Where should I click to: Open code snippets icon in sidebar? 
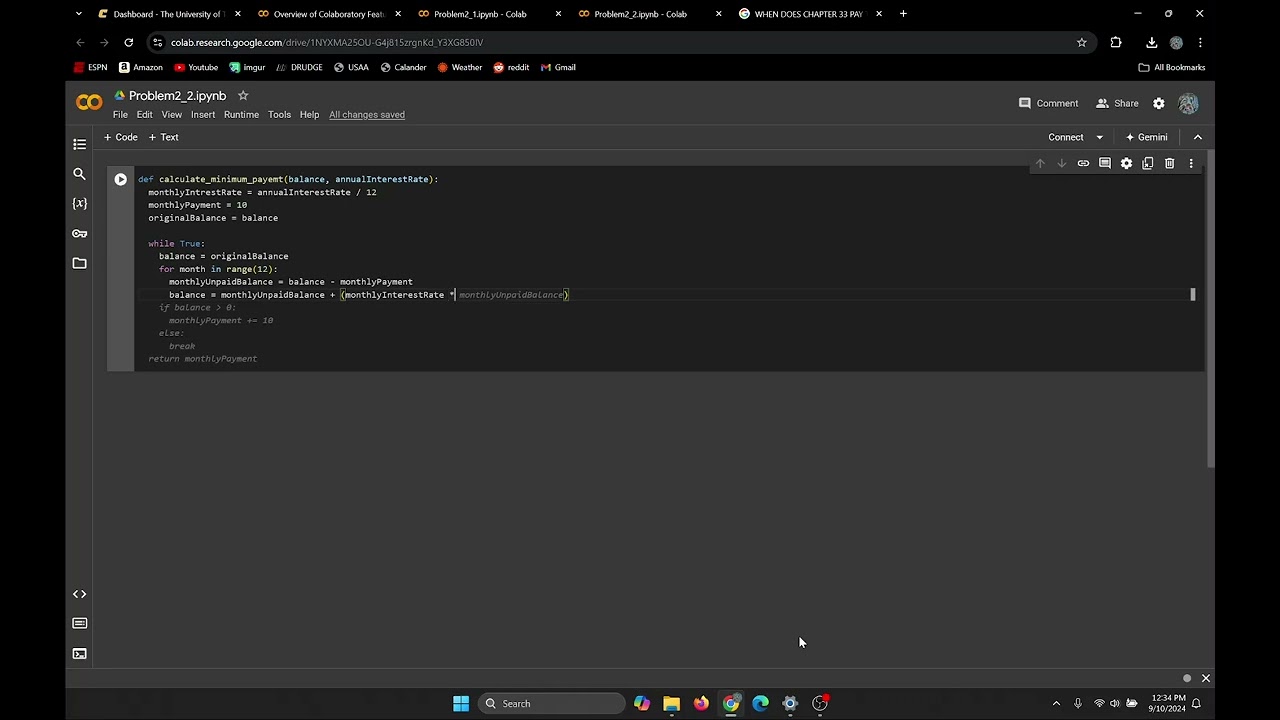coord(79,594)
